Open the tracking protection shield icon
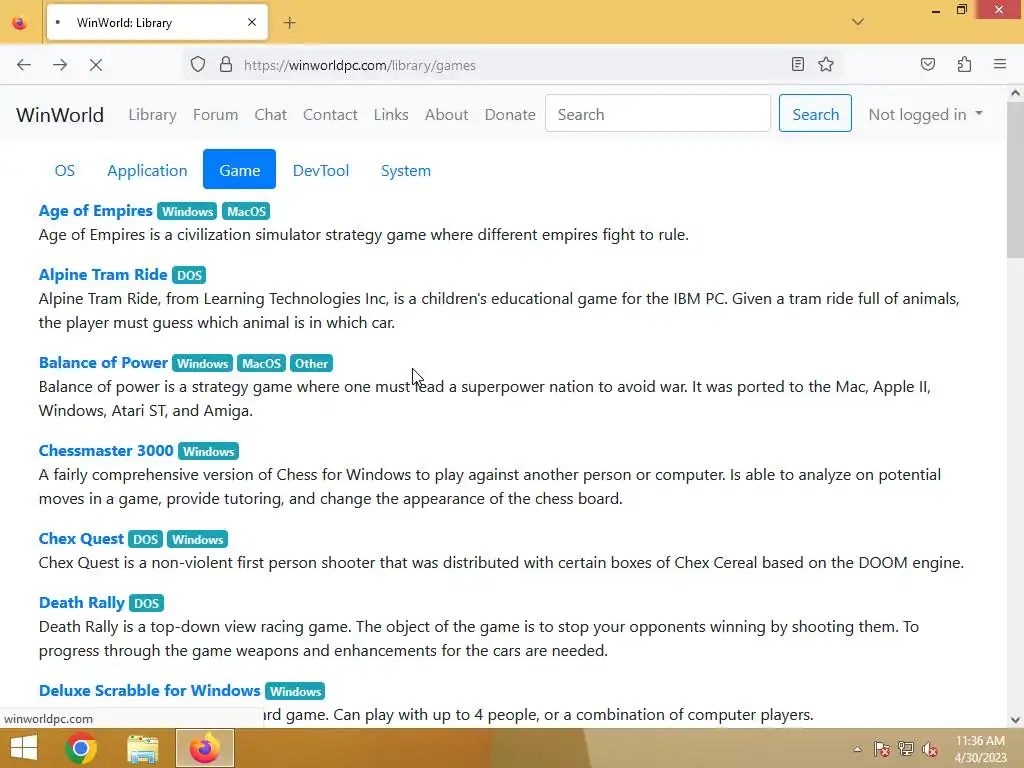 [198, 65]
